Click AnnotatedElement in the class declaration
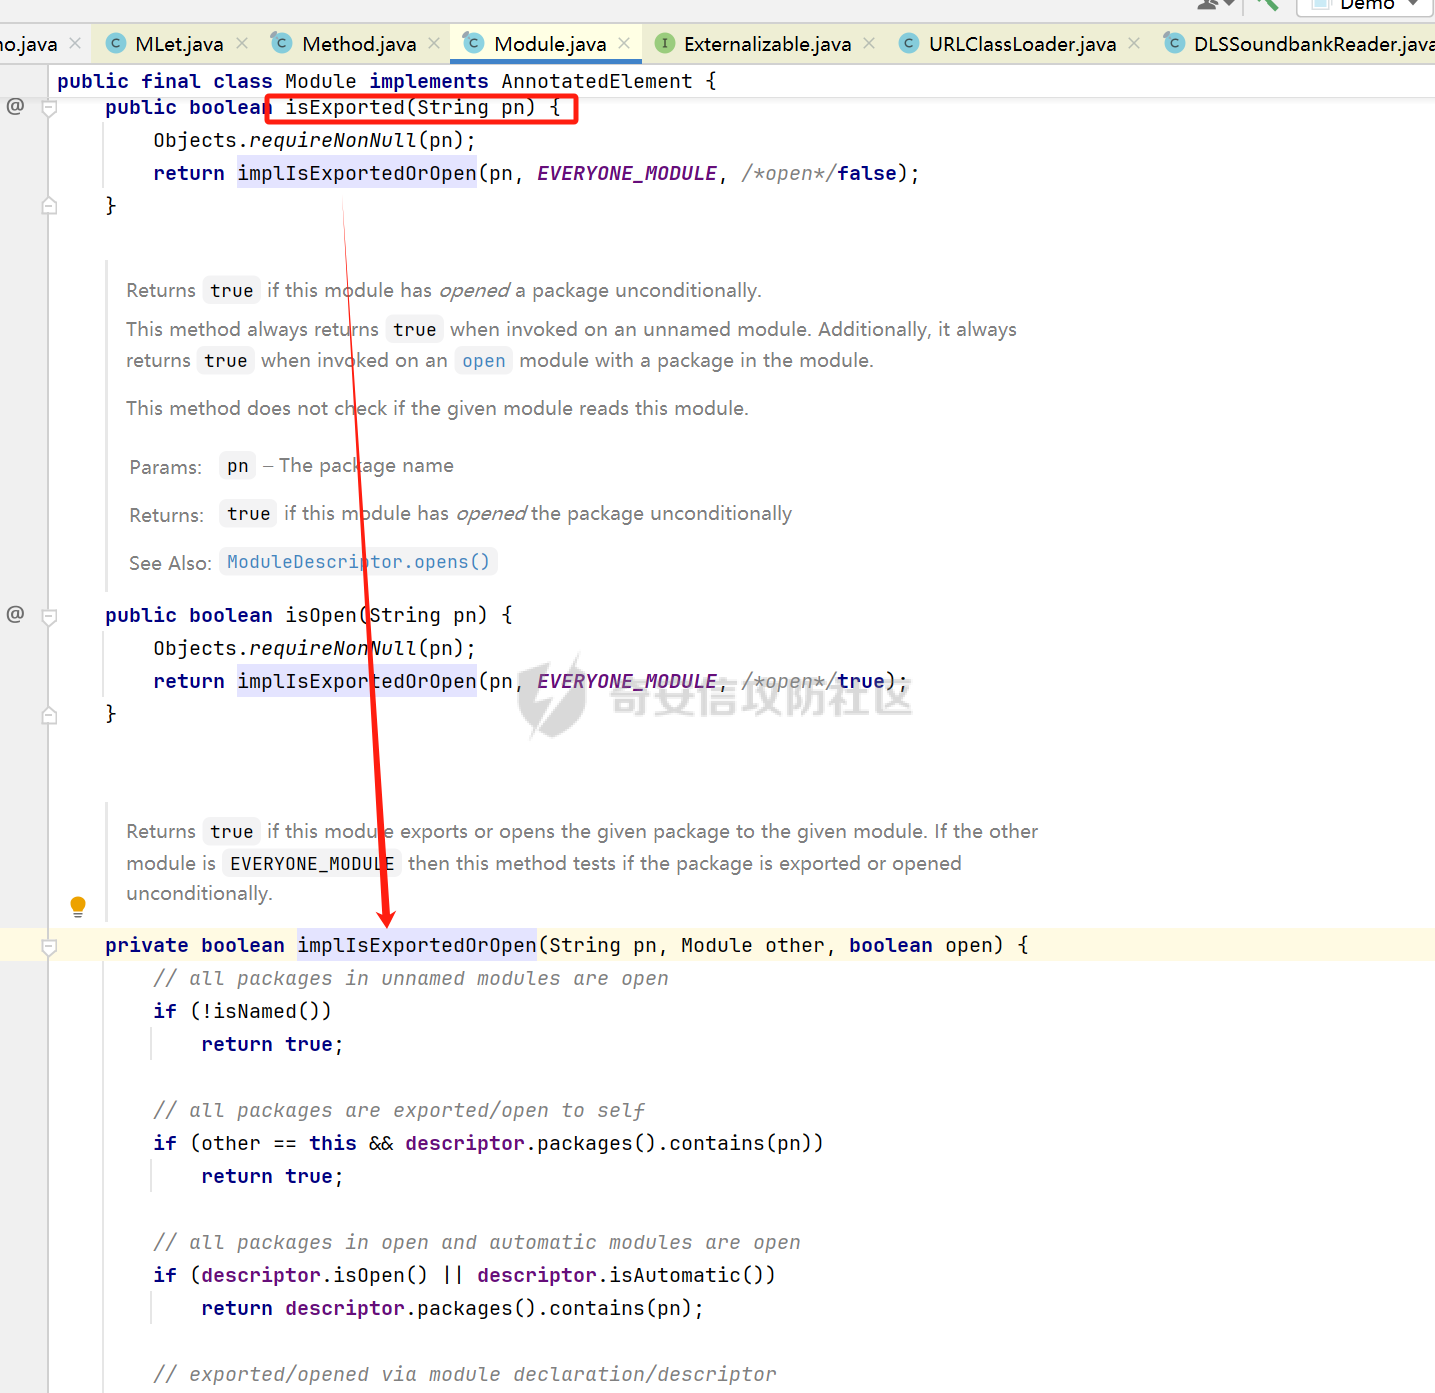 [597, 81]
